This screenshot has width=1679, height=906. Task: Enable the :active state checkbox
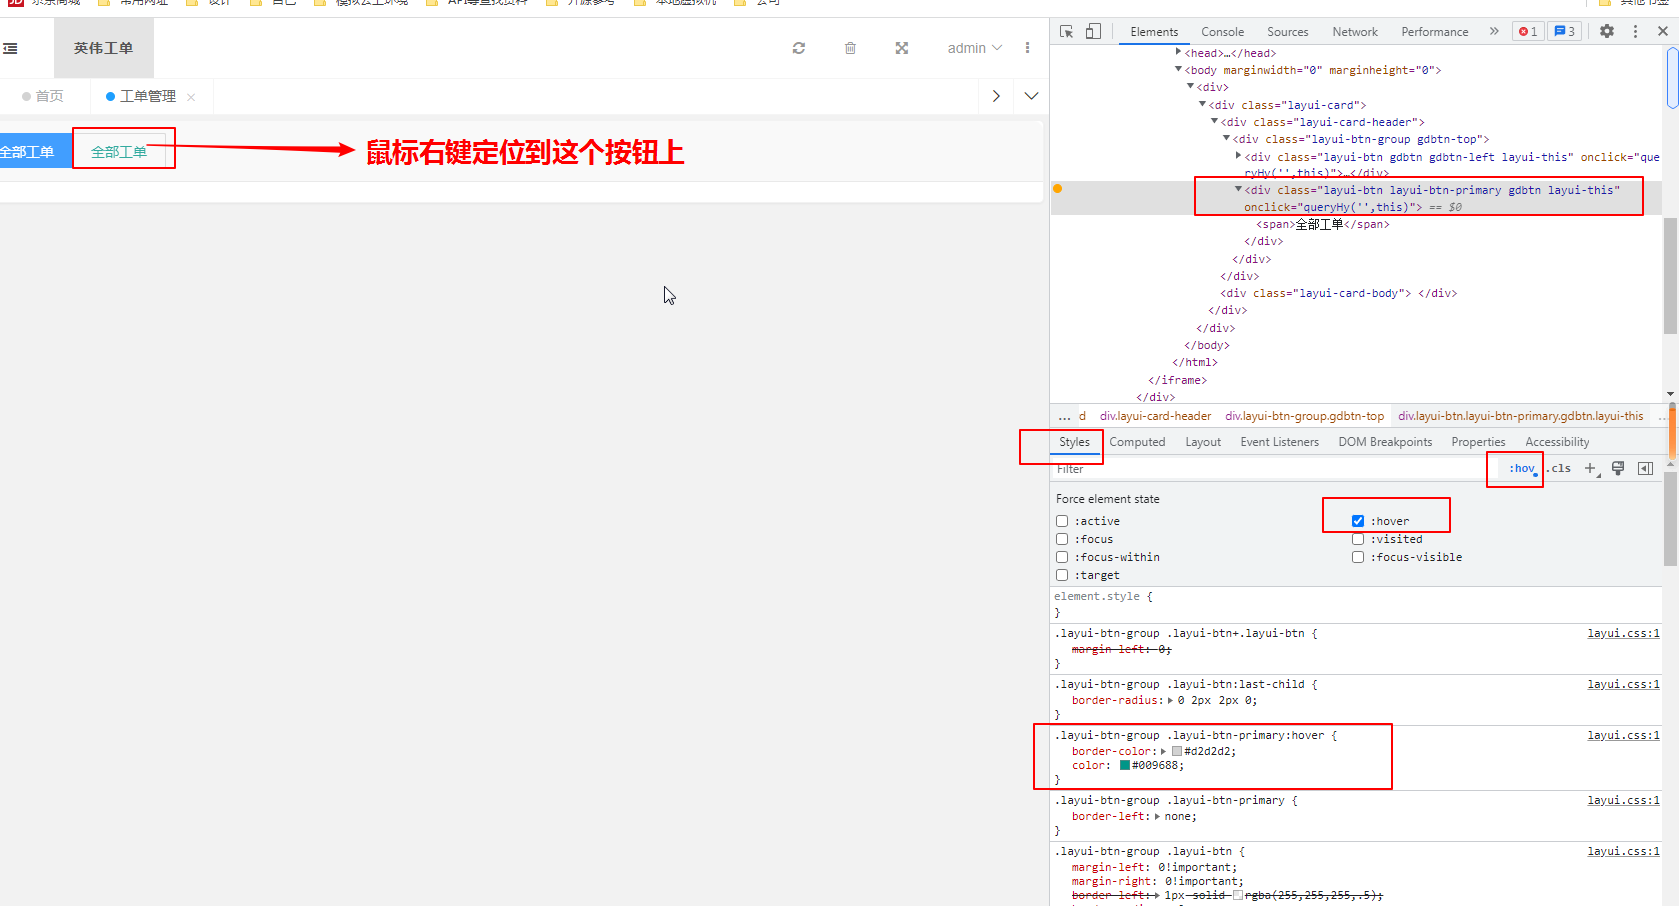(1062, 521)
